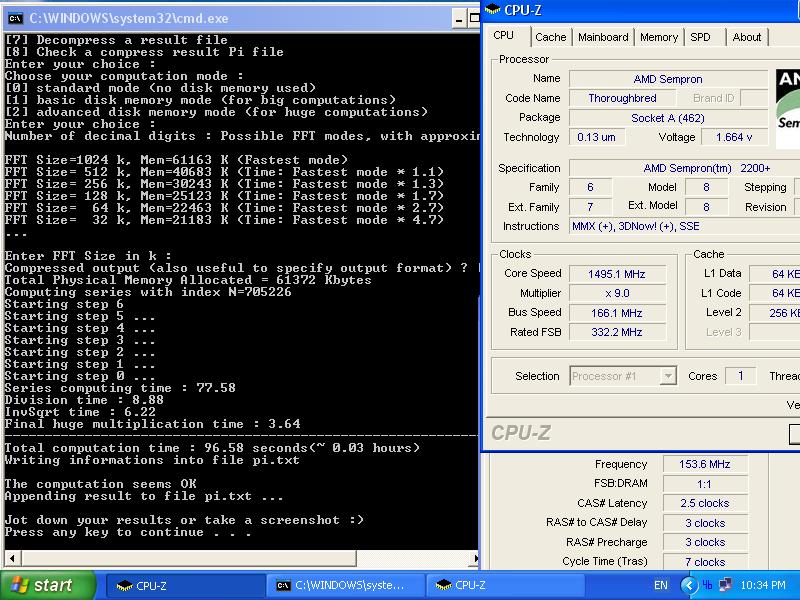Image resolution: width=800 pixels, height=600 pixels.
Task: Click the Ext. Family value 7
Action: point(590,207)
